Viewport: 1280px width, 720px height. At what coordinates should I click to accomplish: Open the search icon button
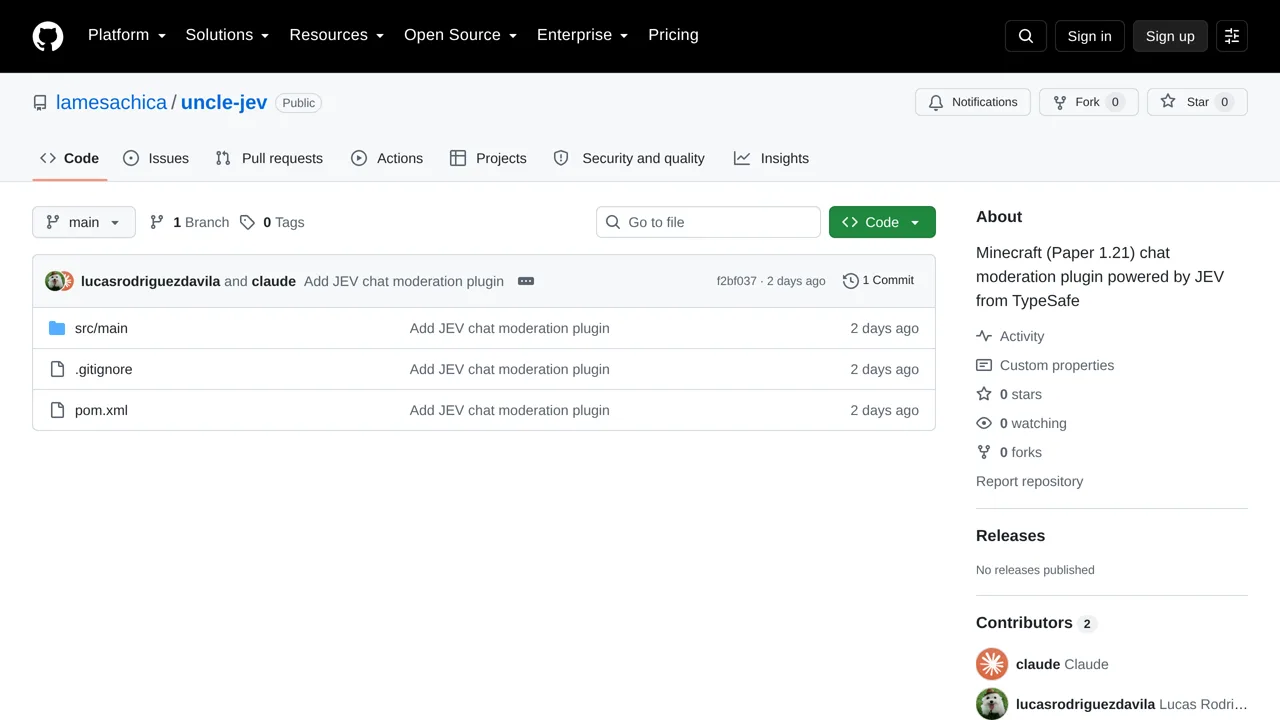[x=1026, y=36]
